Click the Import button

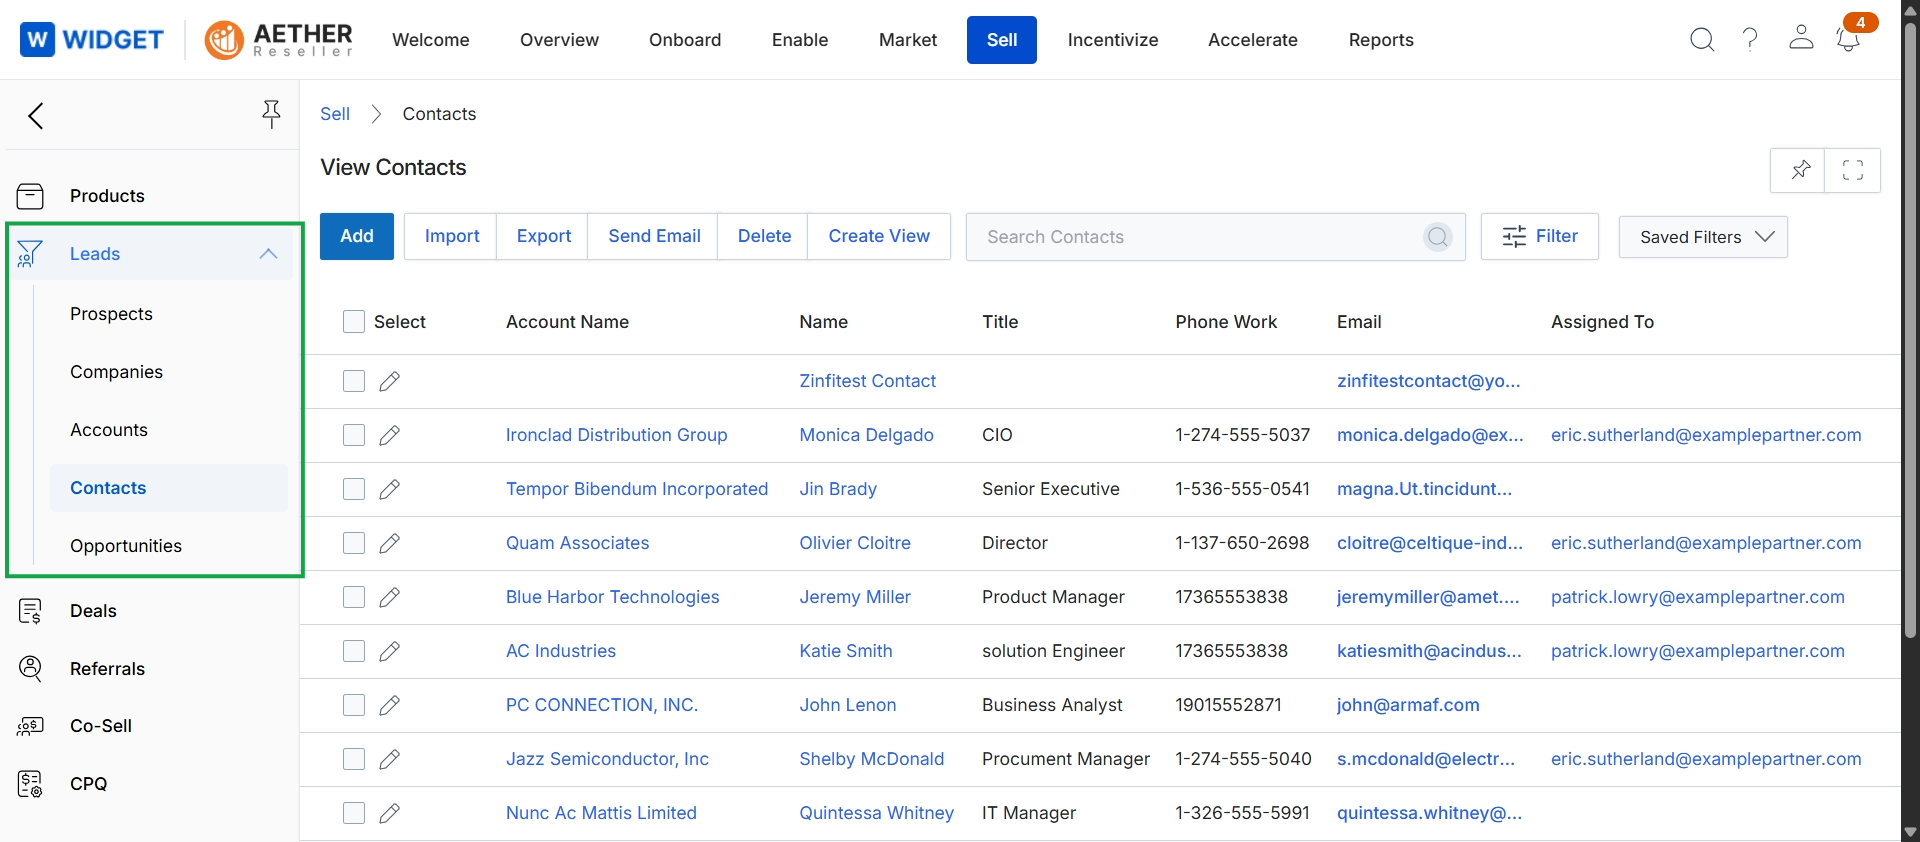tap(452, 236)
